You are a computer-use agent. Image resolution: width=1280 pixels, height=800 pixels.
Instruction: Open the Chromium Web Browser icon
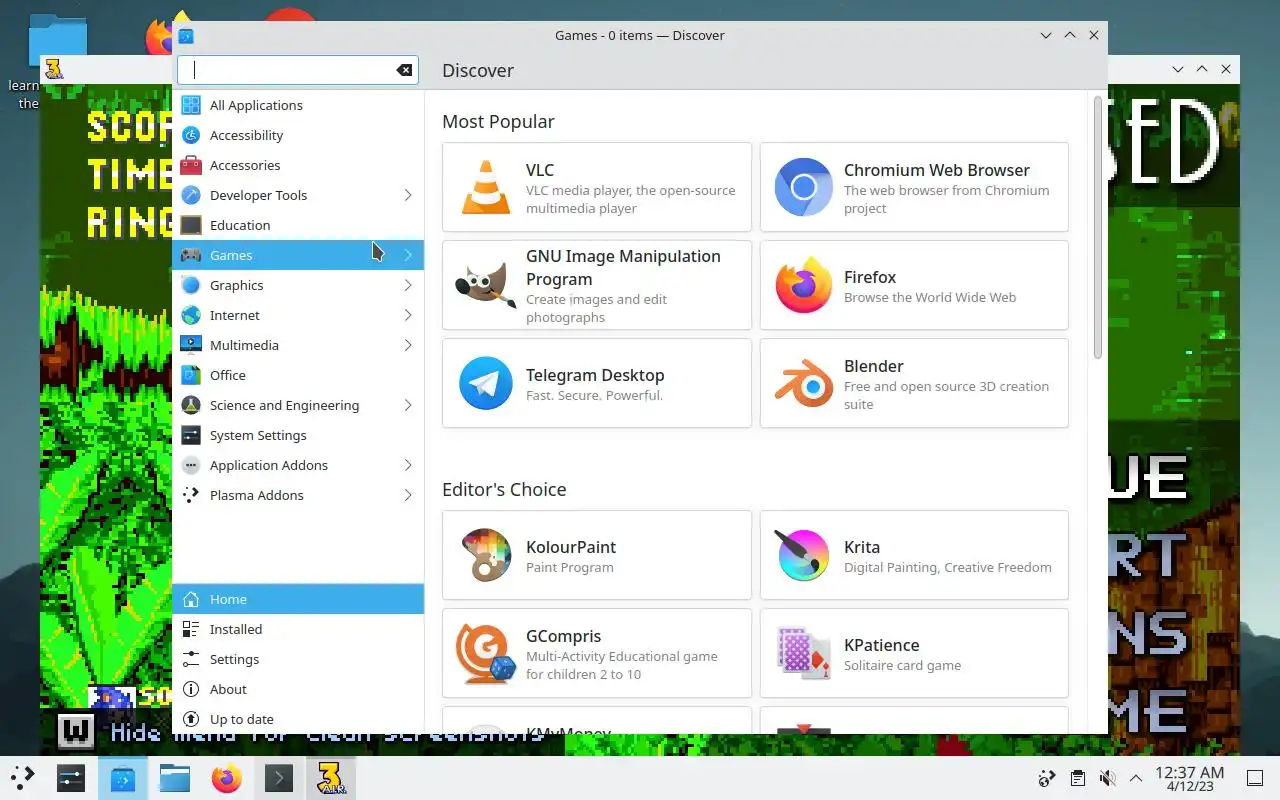pyautogui.click(x=803, y=187)
